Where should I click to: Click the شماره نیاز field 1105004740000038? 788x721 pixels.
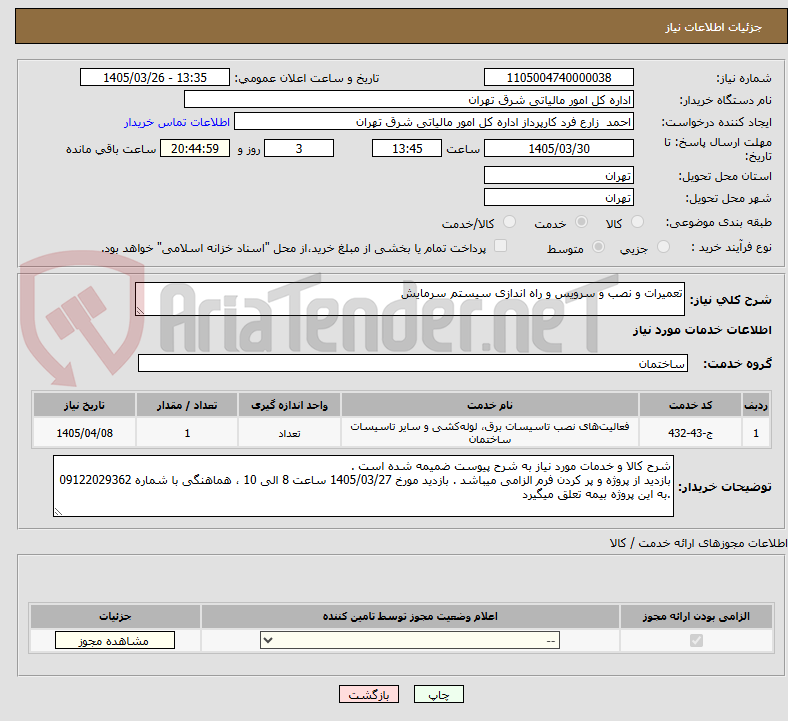click(x=558, y=77)
